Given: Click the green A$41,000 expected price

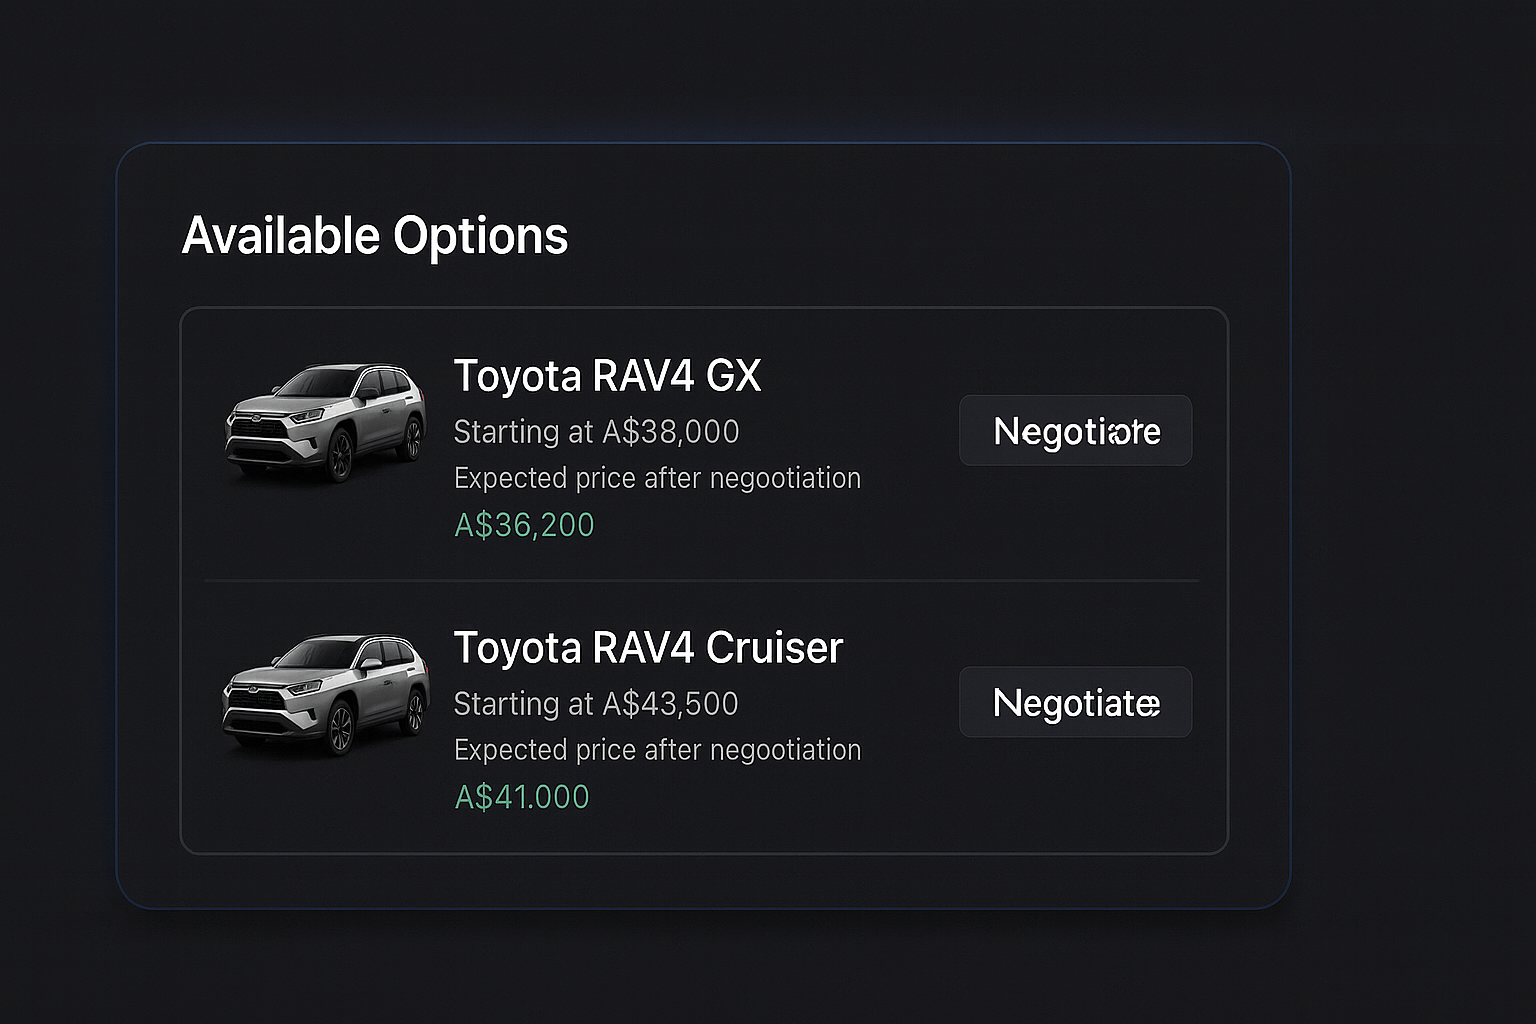Looking at the screenshot, I should 522,797.
